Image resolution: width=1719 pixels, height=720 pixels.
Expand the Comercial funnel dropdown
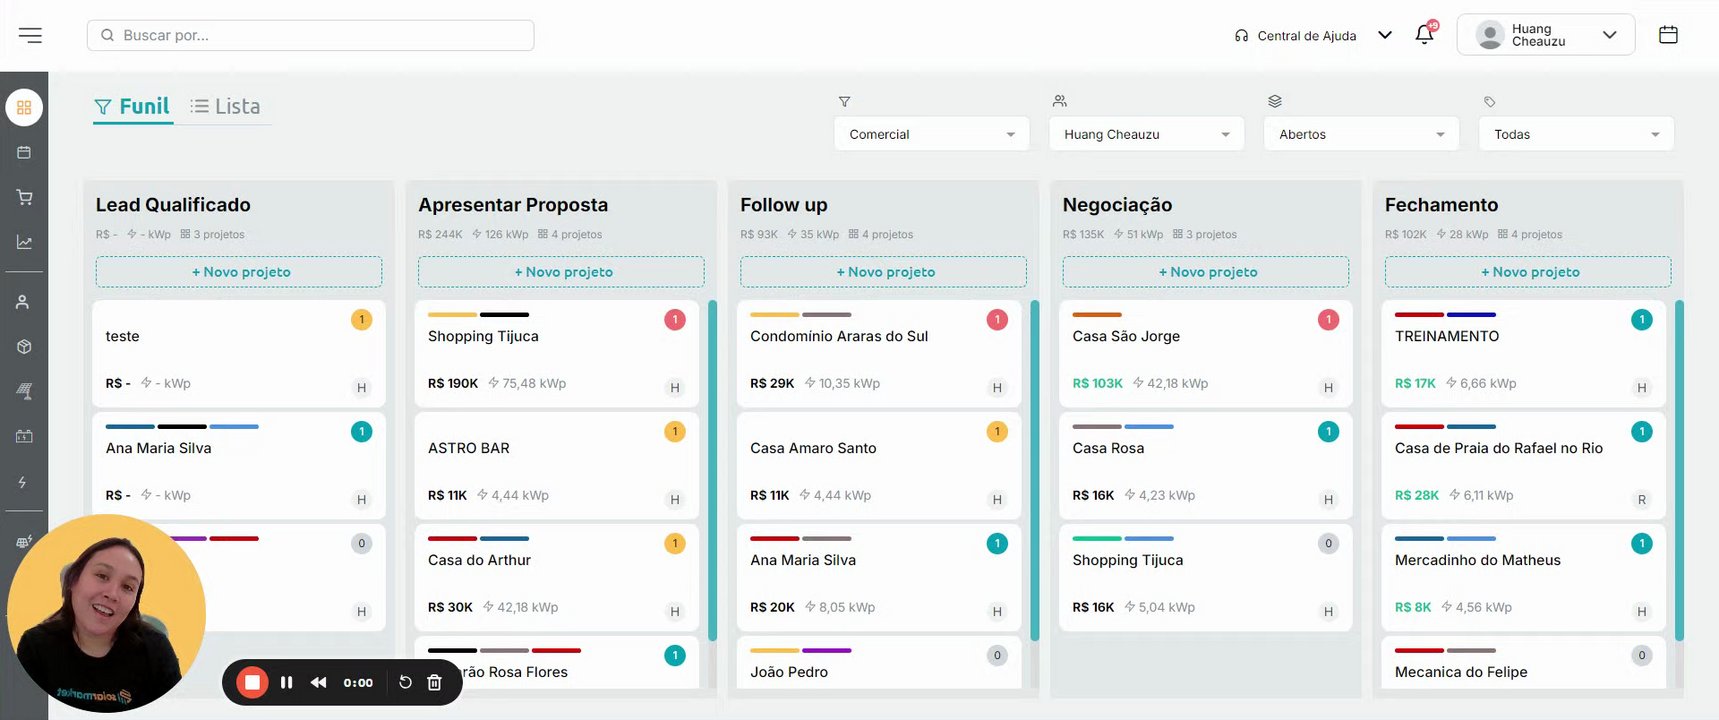(931, 134)
